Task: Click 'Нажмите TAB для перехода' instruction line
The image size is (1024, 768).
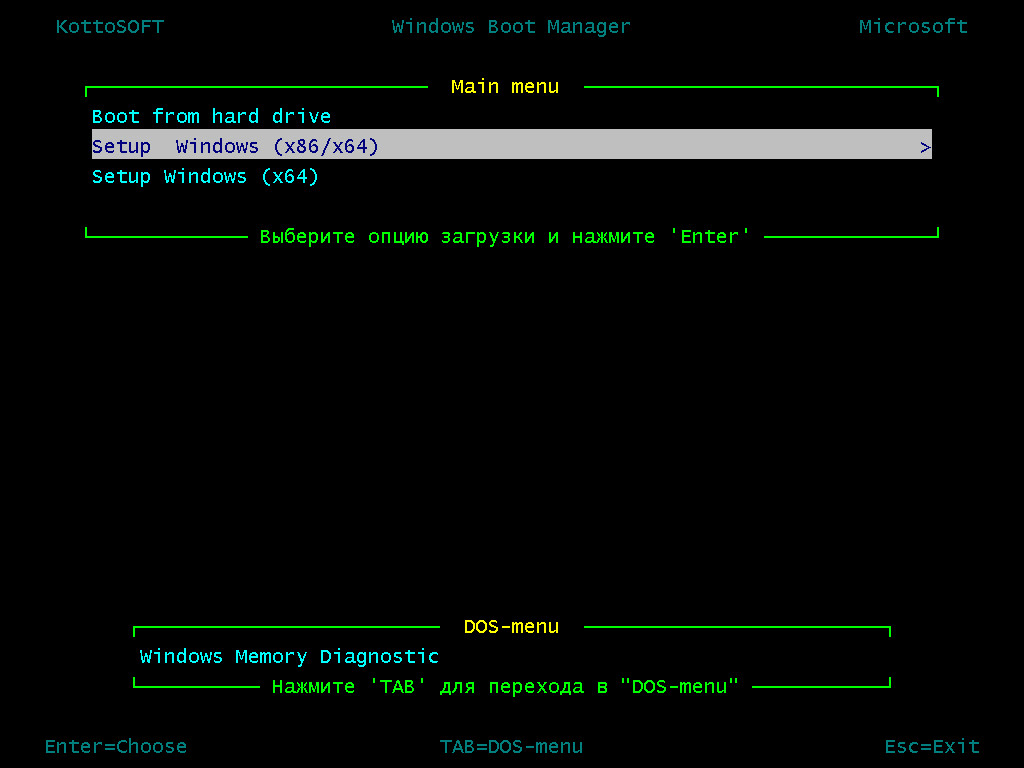Action: pyautogui.click(x=505, y=686)
